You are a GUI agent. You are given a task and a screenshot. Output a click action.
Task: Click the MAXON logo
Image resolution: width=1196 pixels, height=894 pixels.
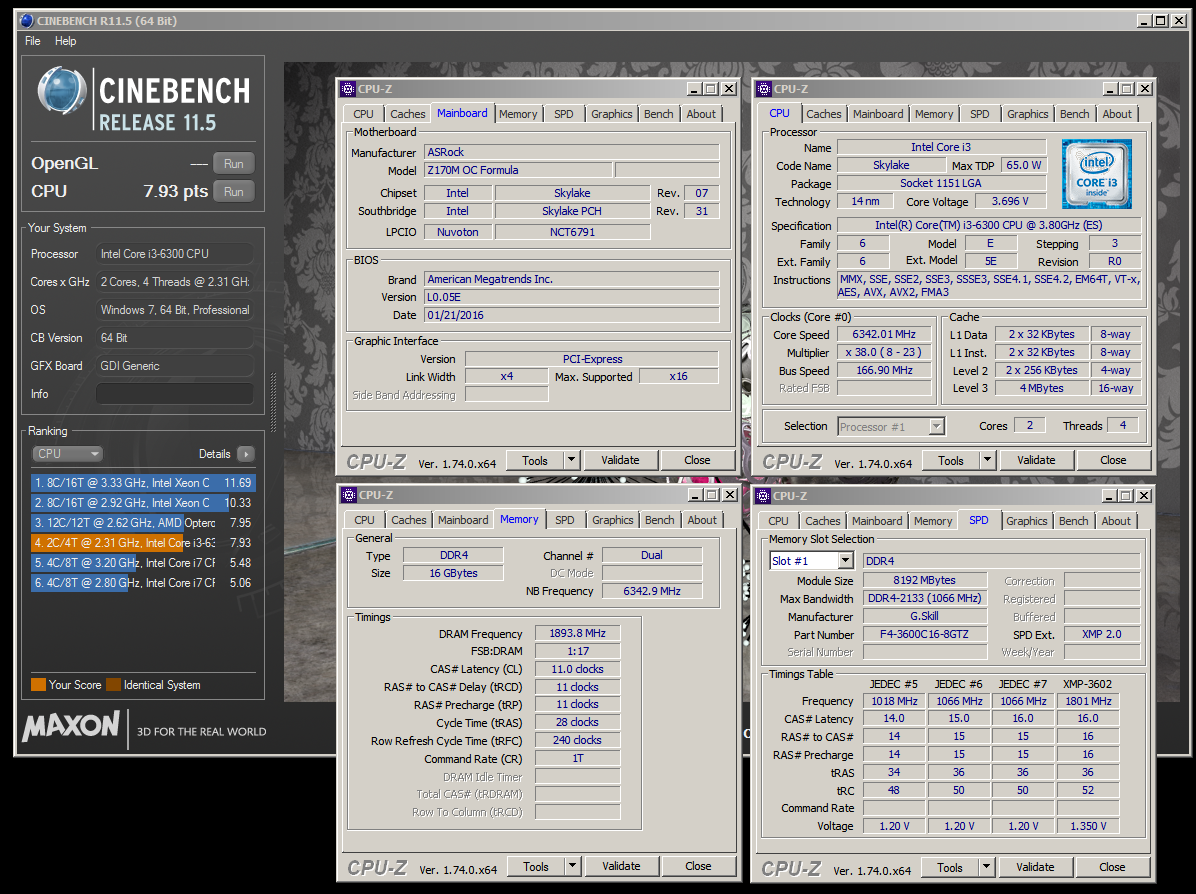[x=71, y=726]
